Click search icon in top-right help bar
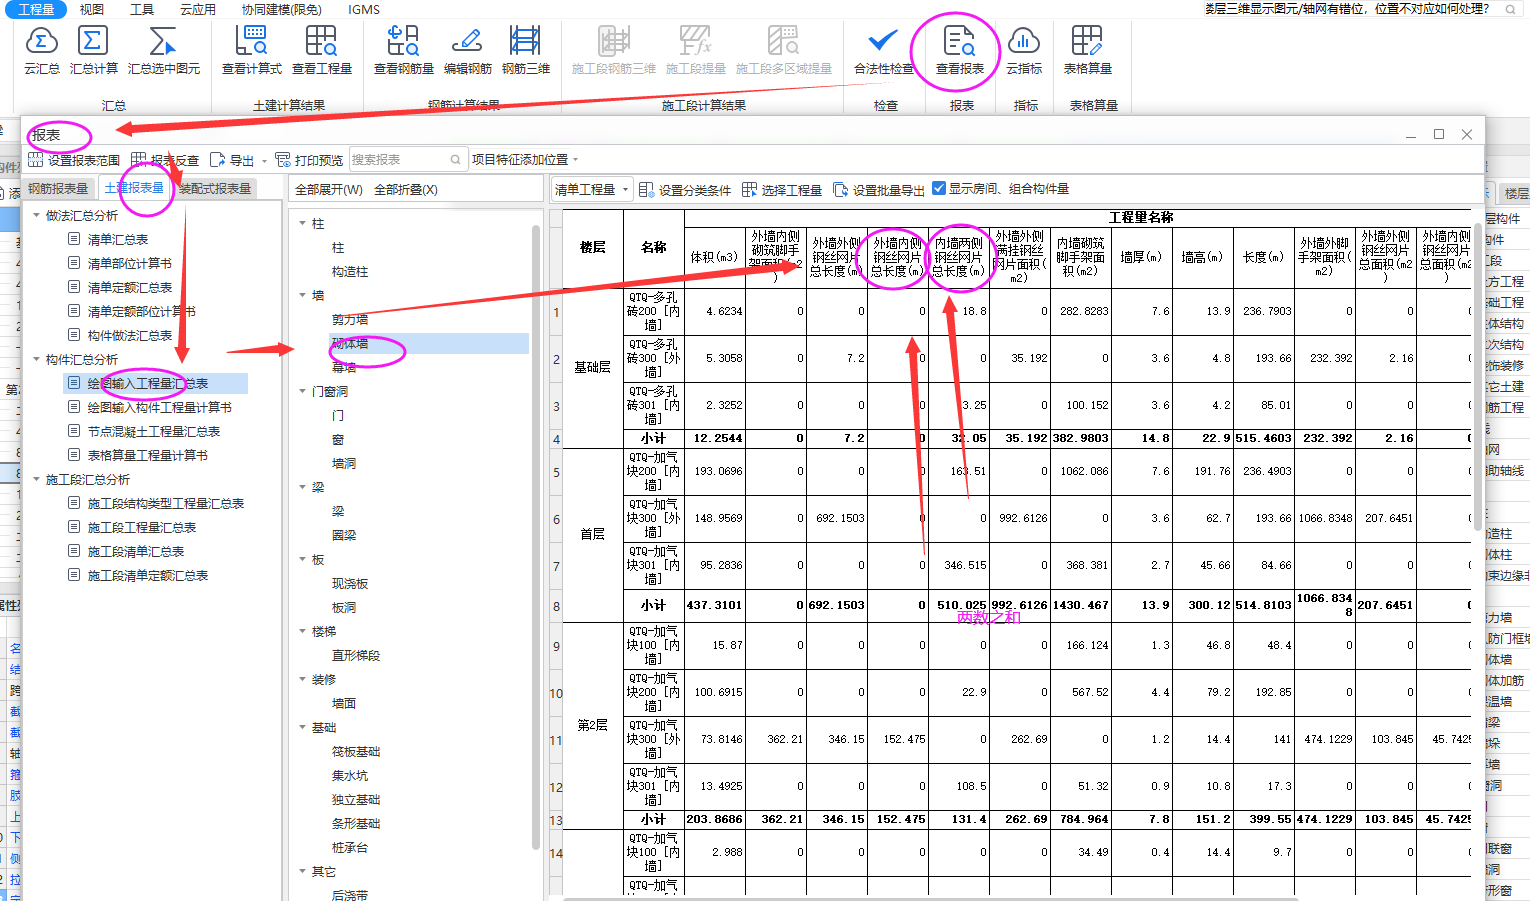Viewport: 1530px width, 901px height. 1510,9
